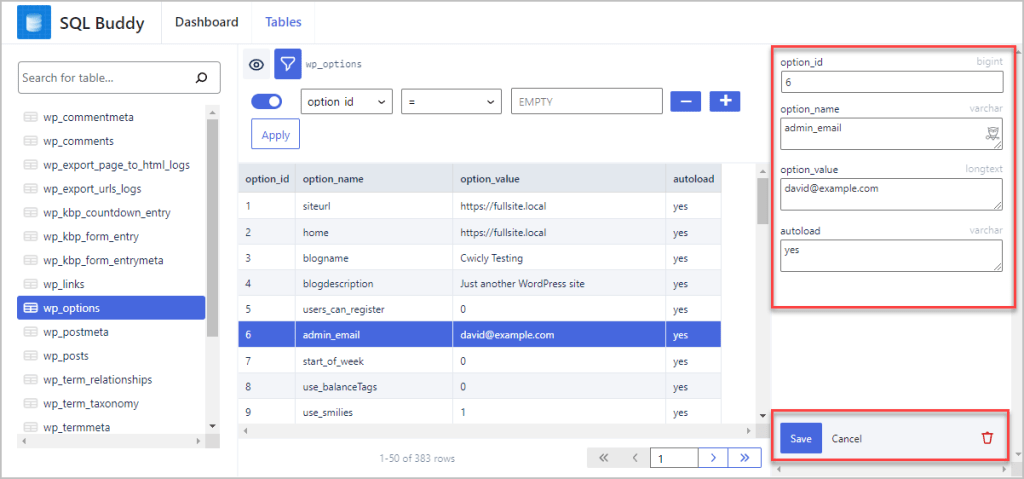Open the Dashboard tab
This screenshot has height=479, width=1024.
pos(206,22)
